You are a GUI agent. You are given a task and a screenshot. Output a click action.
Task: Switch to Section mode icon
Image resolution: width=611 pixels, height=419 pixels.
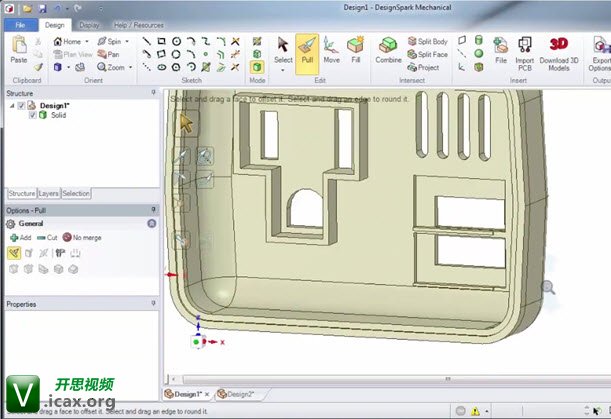click(x=257, y=54)
